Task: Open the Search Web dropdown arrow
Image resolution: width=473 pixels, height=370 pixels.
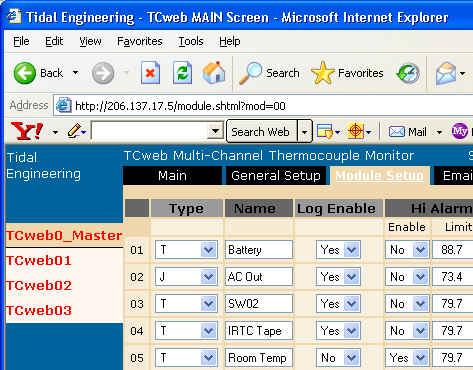Action: click(x=304, y=132)
